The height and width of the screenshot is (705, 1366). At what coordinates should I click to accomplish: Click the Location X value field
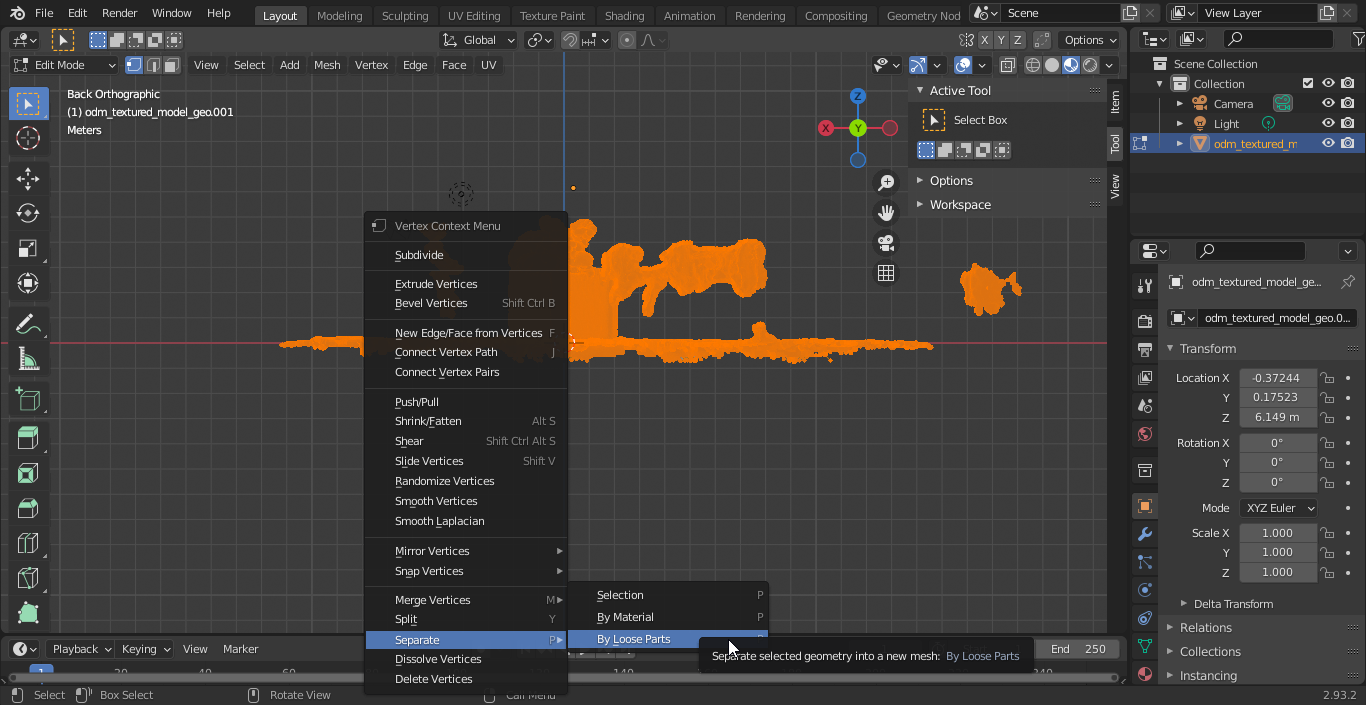(x=1277, y=378)
